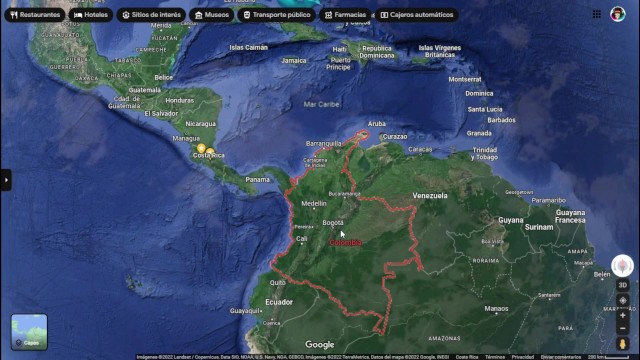Click the yellow saved place star marker

coord(201,148)
